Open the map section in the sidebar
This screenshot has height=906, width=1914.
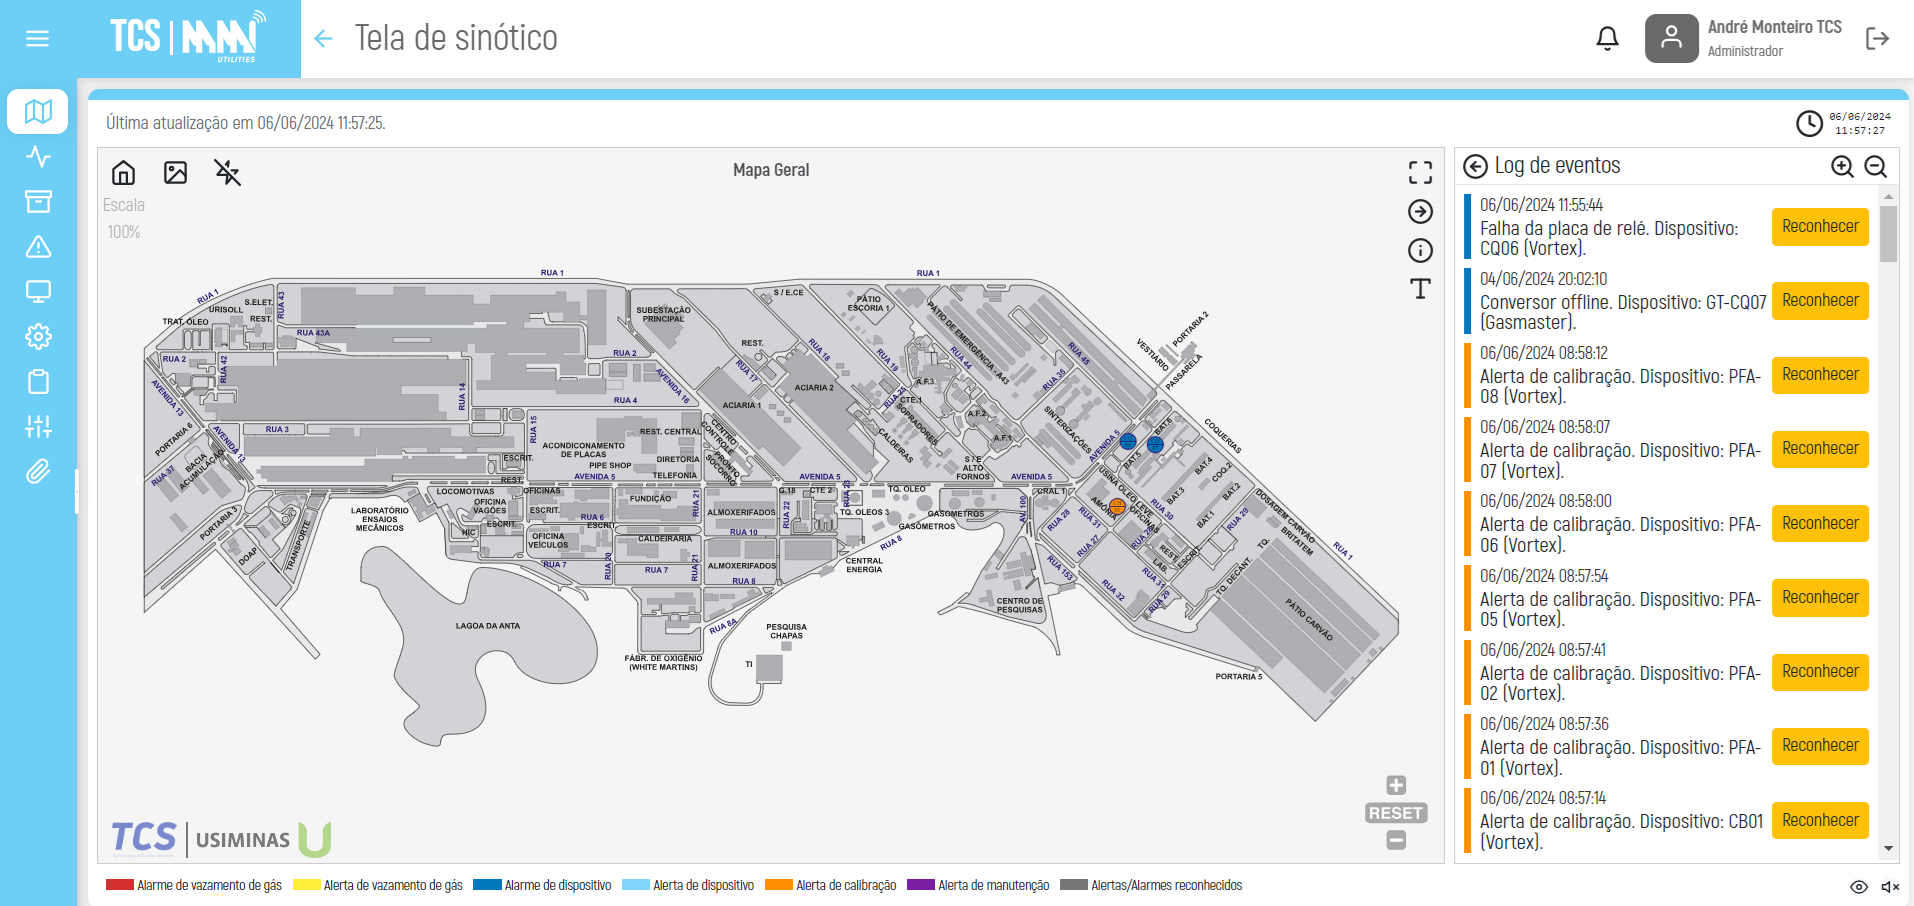click(x=38, y=111)
